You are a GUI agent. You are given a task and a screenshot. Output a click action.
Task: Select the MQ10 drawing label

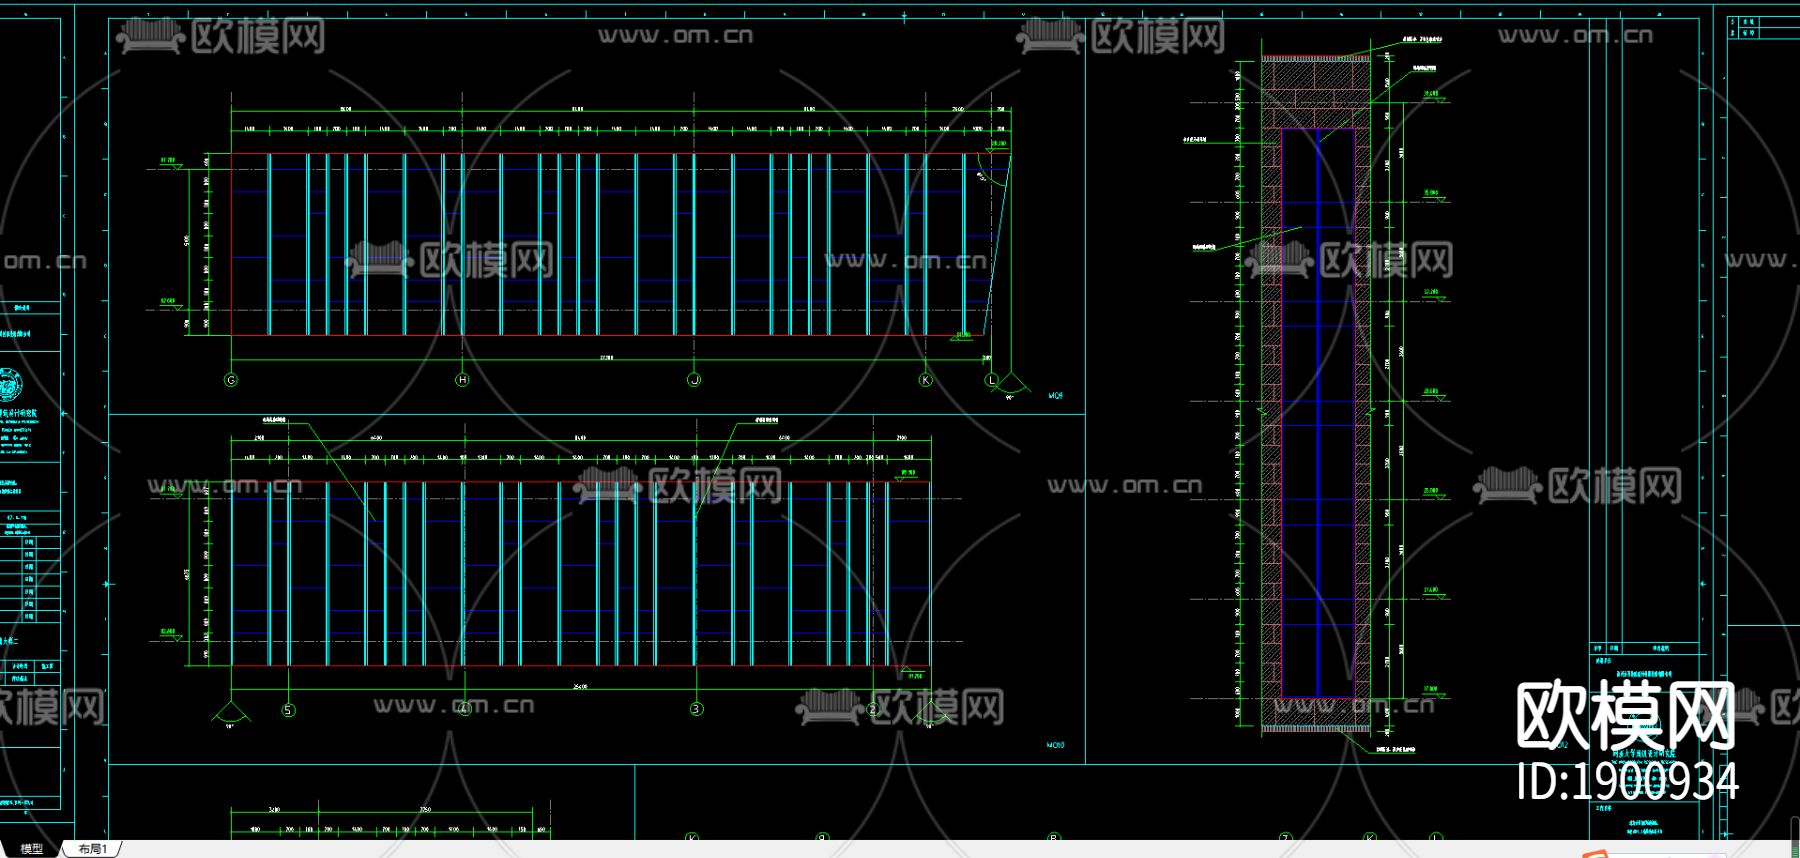(1055, 745)
